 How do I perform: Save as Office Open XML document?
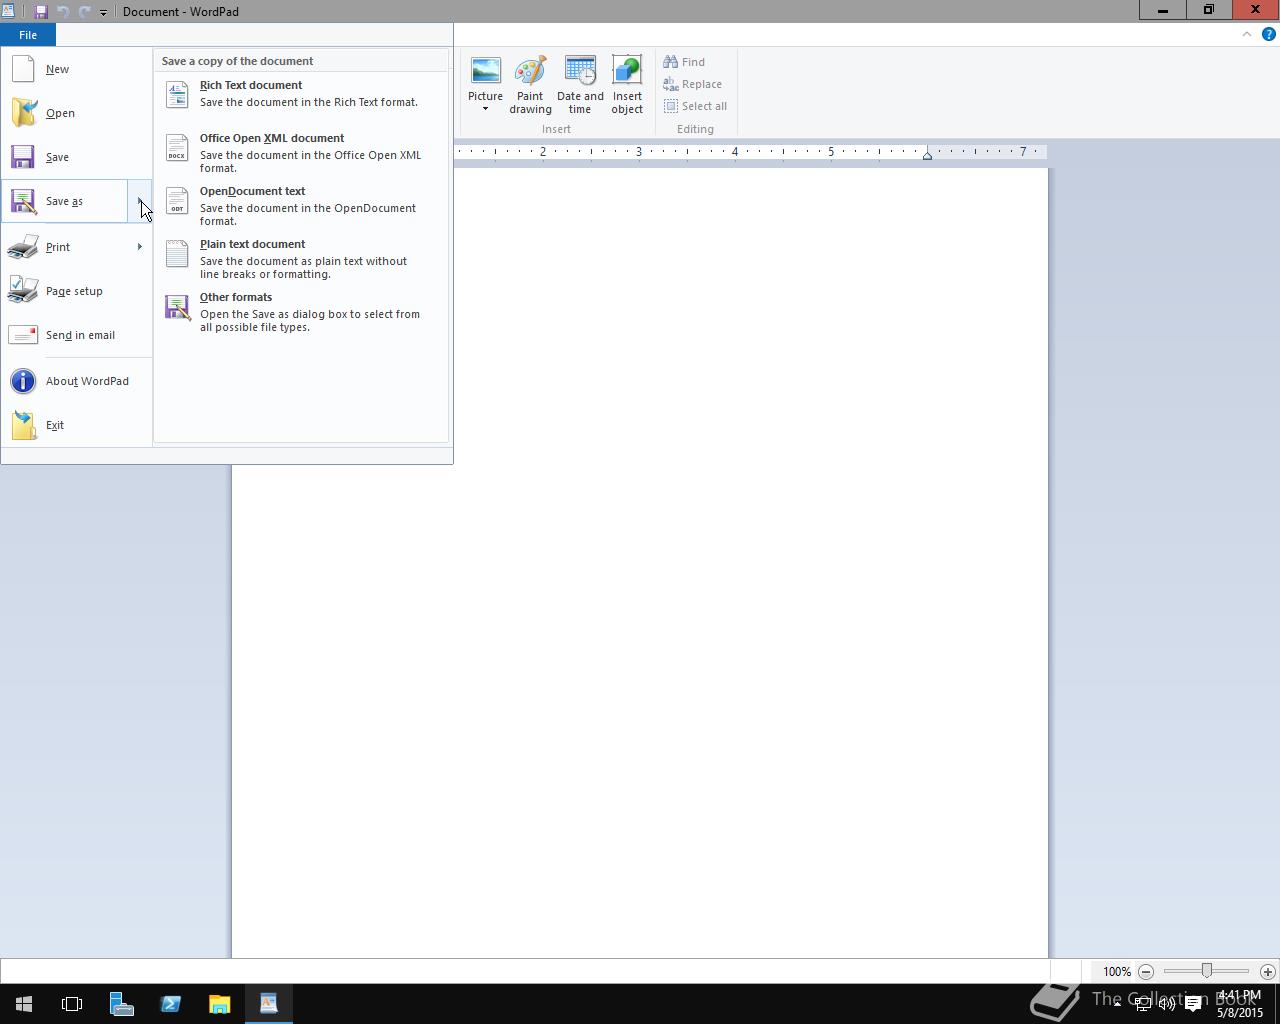(x=300, y=153)
